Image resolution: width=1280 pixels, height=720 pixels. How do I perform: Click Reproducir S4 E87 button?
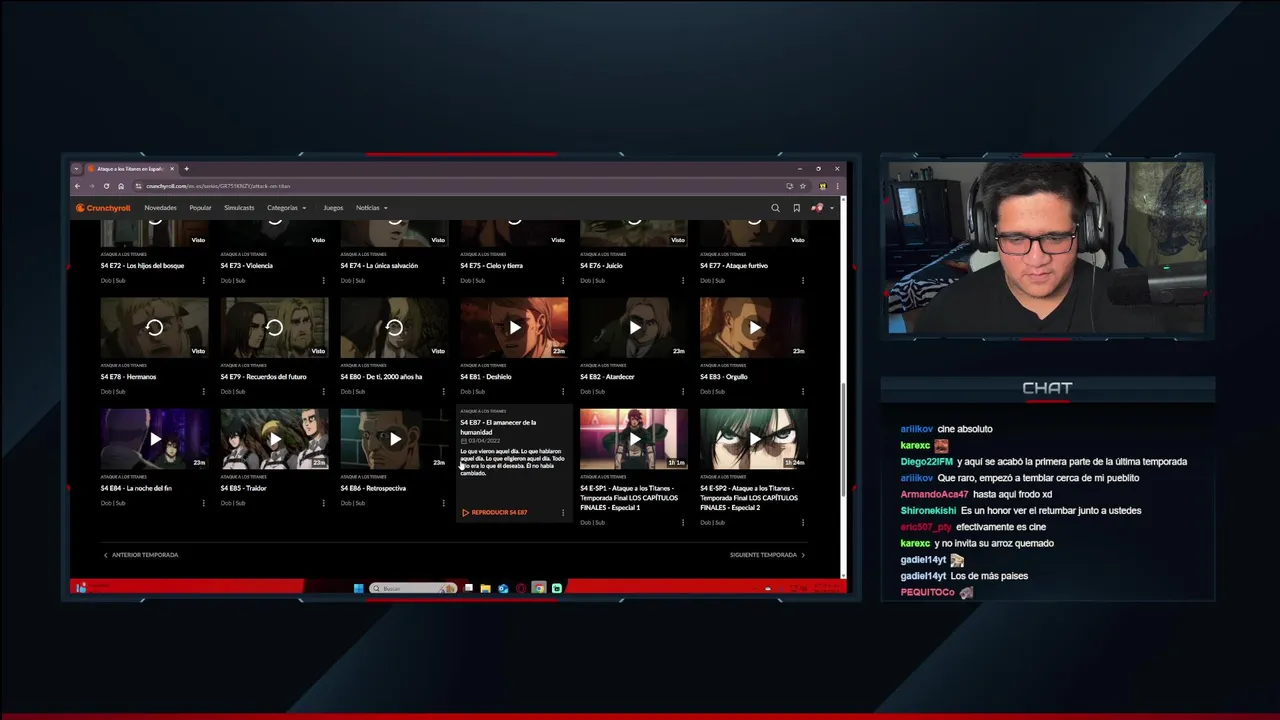pos(495,512)
